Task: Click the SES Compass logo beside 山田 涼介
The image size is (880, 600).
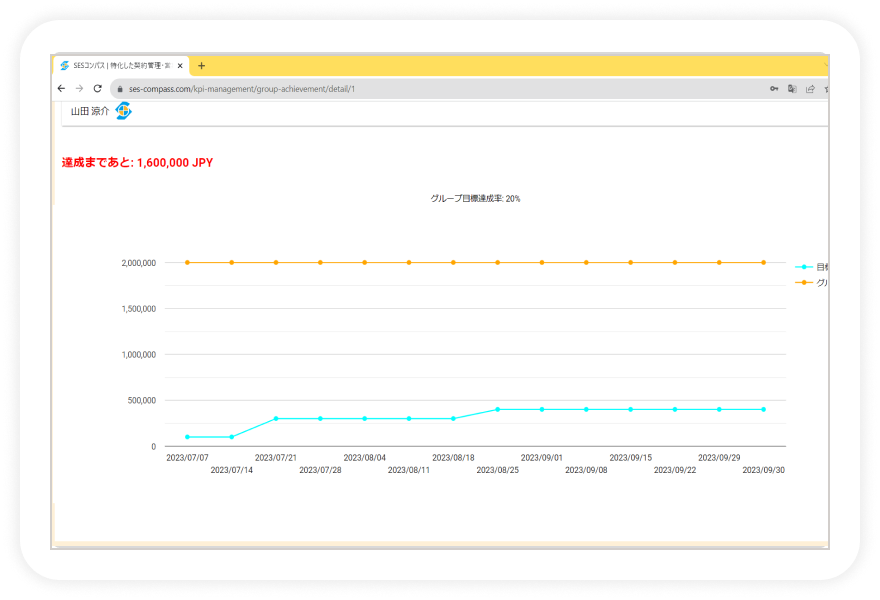Action: (x=123, y=111)
